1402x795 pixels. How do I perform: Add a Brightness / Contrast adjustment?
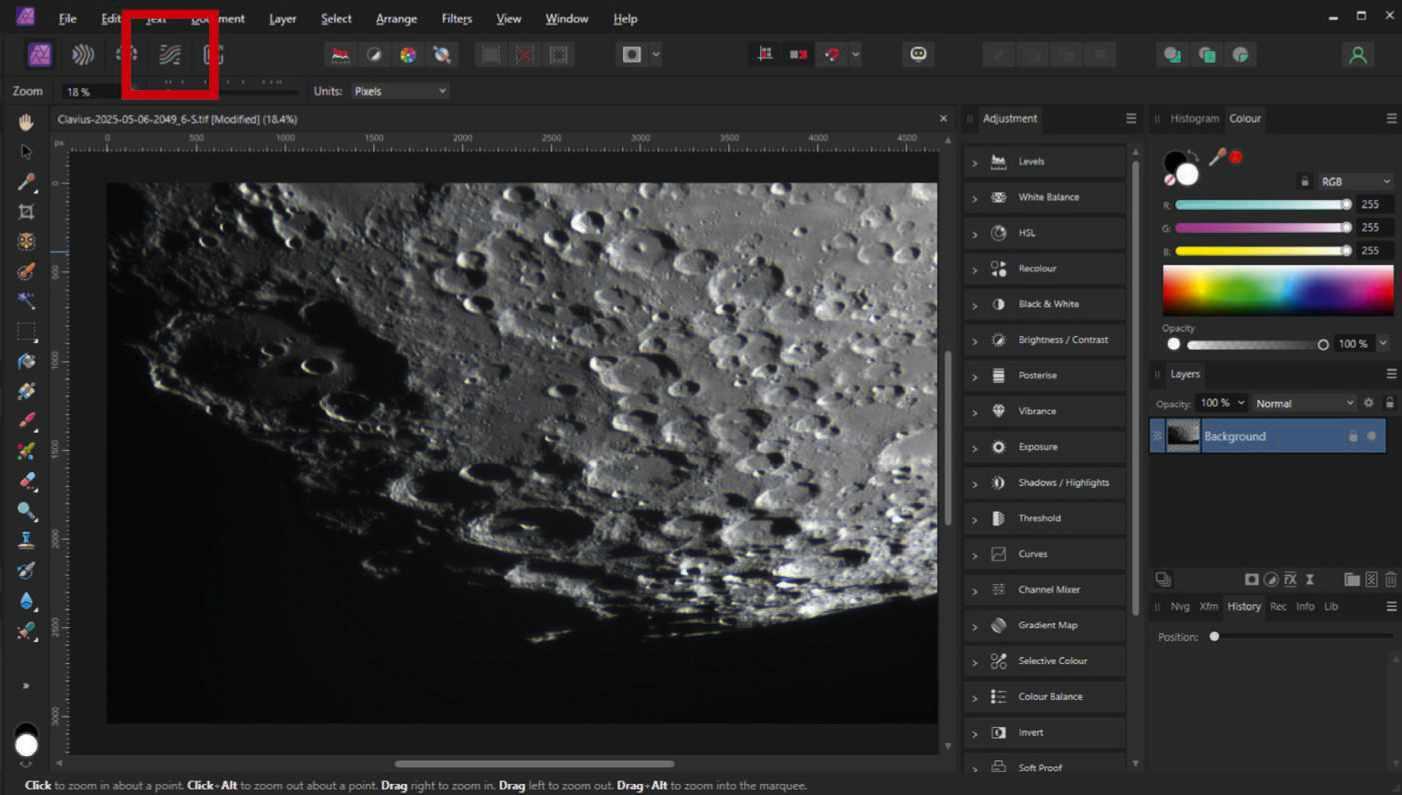(1062, 340)
